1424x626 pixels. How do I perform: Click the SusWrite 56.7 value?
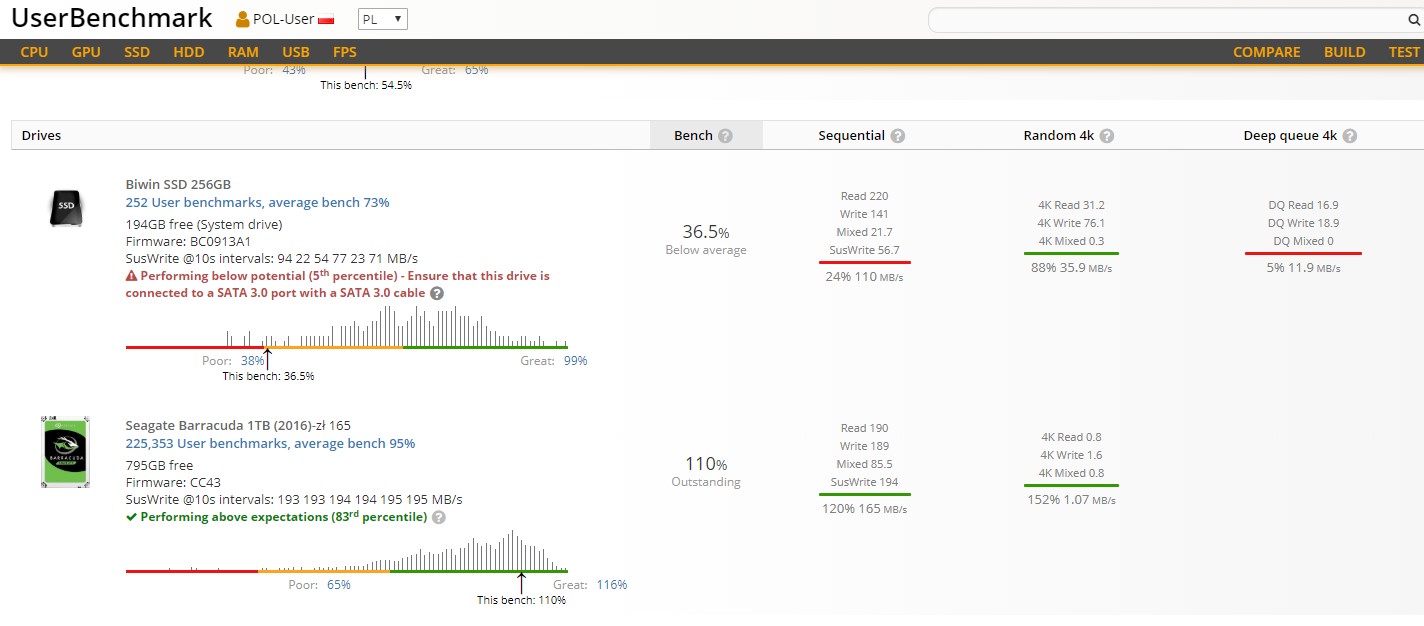864,250
